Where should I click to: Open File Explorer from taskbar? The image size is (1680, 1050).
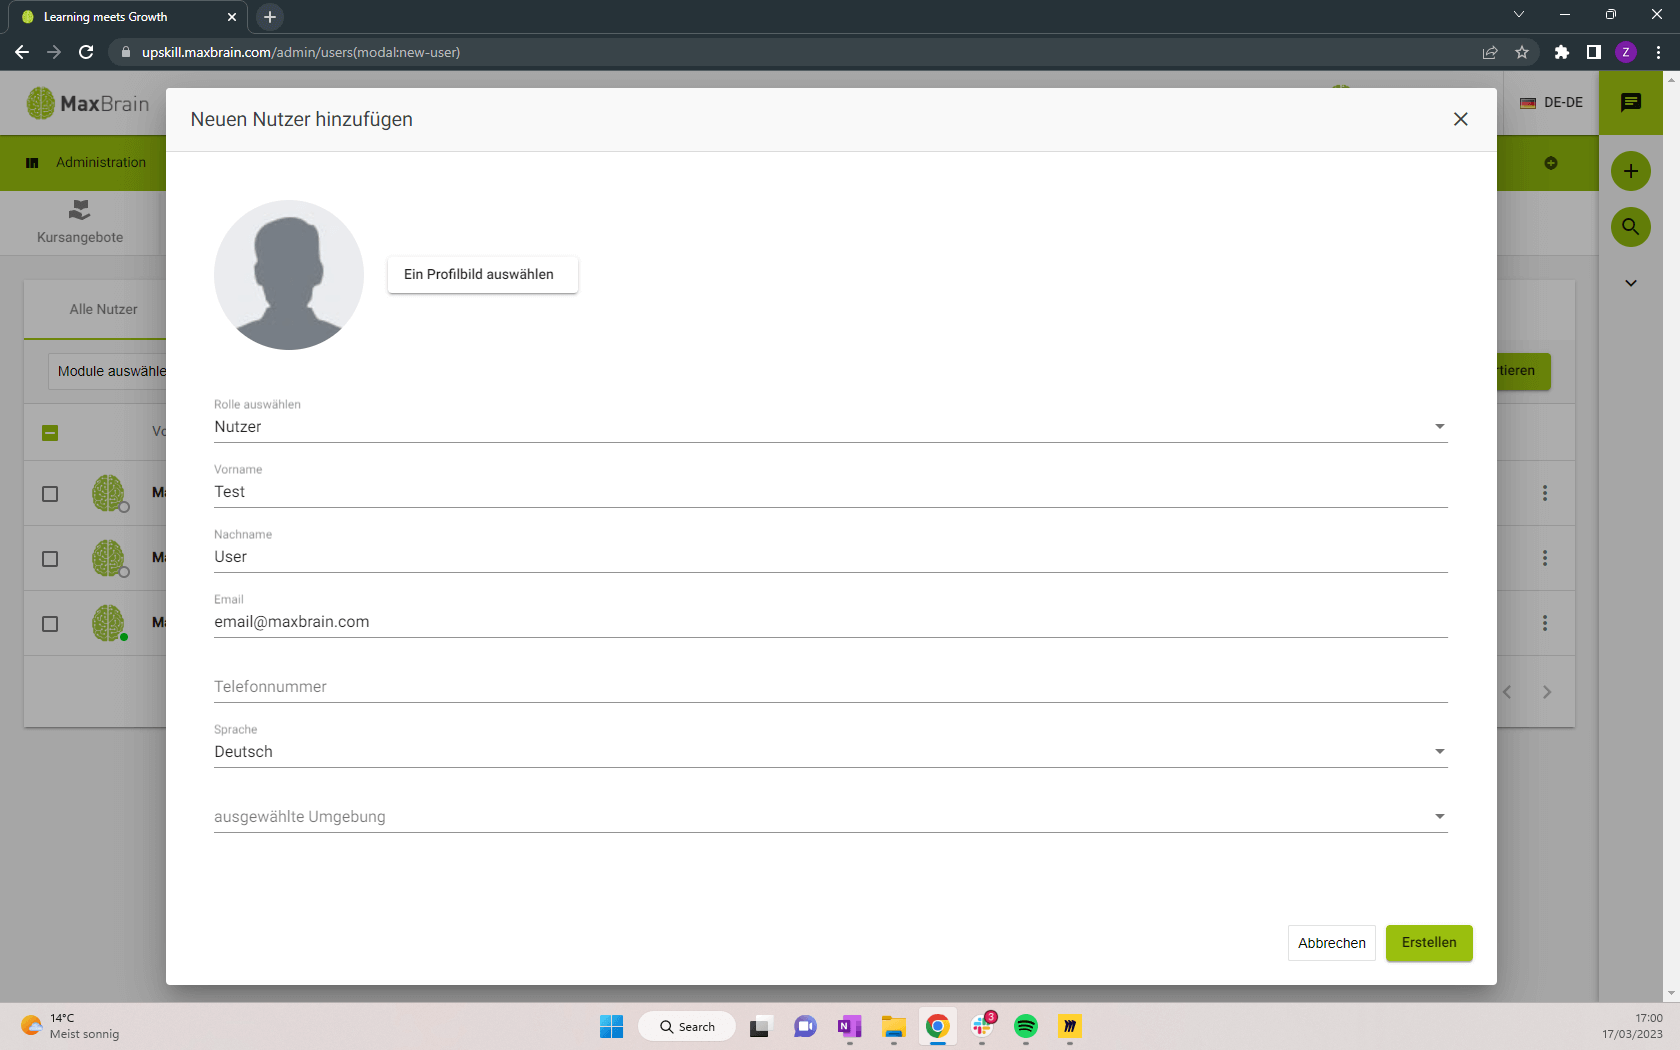893,1026
